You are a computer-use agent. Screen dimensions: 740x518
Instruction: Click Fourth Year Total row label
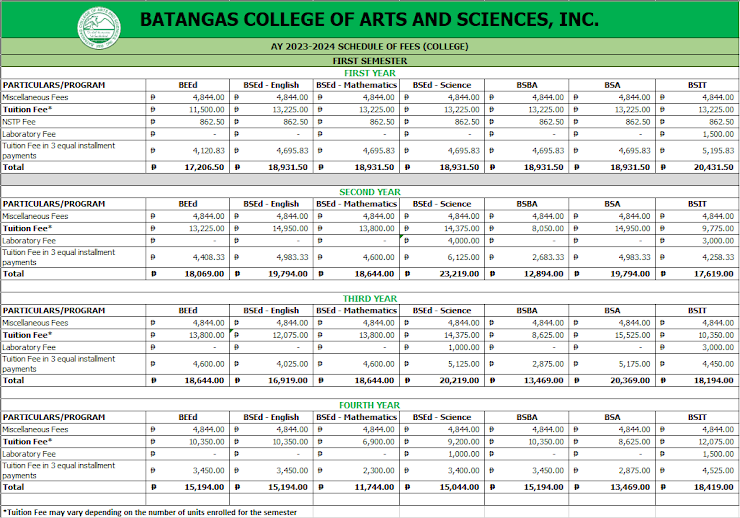pyautogui.click(x=13, y=487)
